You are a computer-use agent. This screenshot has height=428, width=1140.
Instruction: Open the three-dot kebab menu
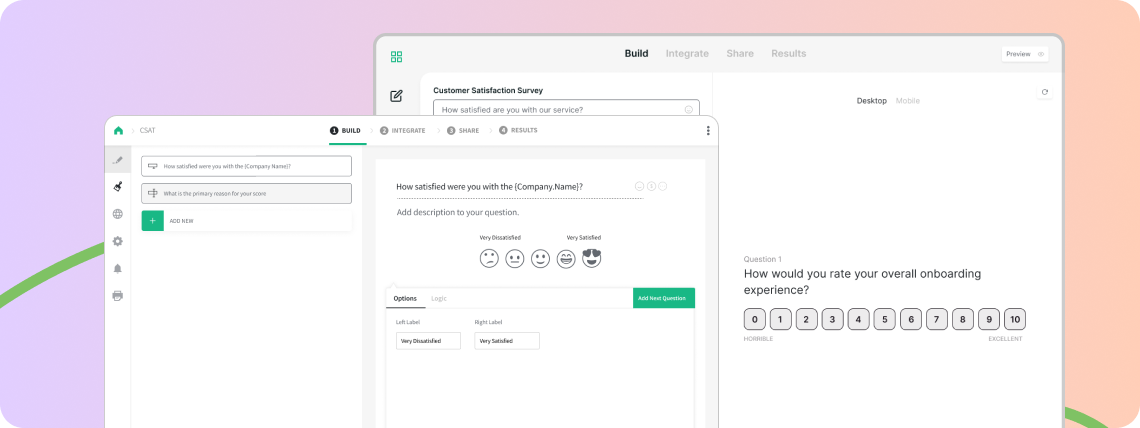(708, 130)
